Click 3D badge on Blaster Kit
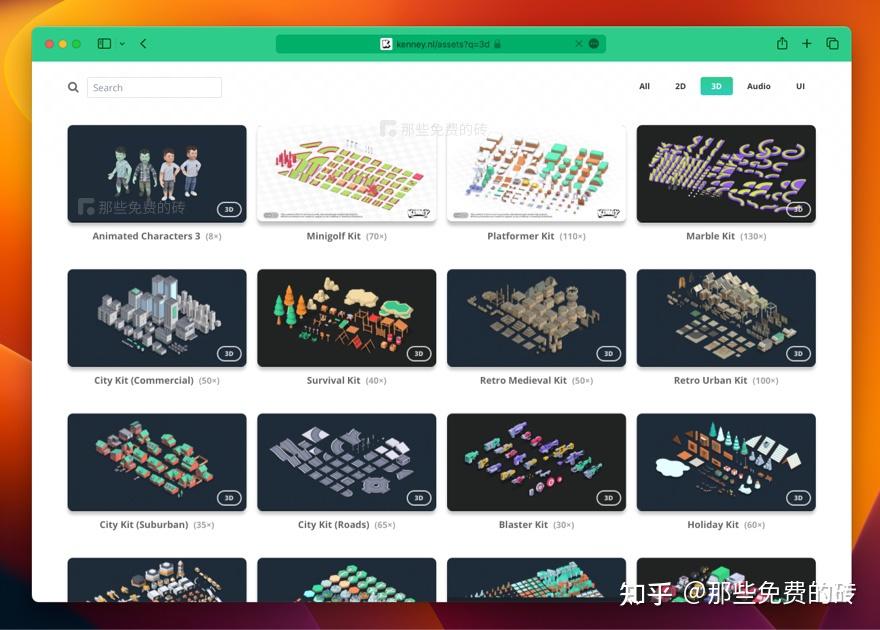Viewport: 880px width, 630px height. (x=608, y=498)
